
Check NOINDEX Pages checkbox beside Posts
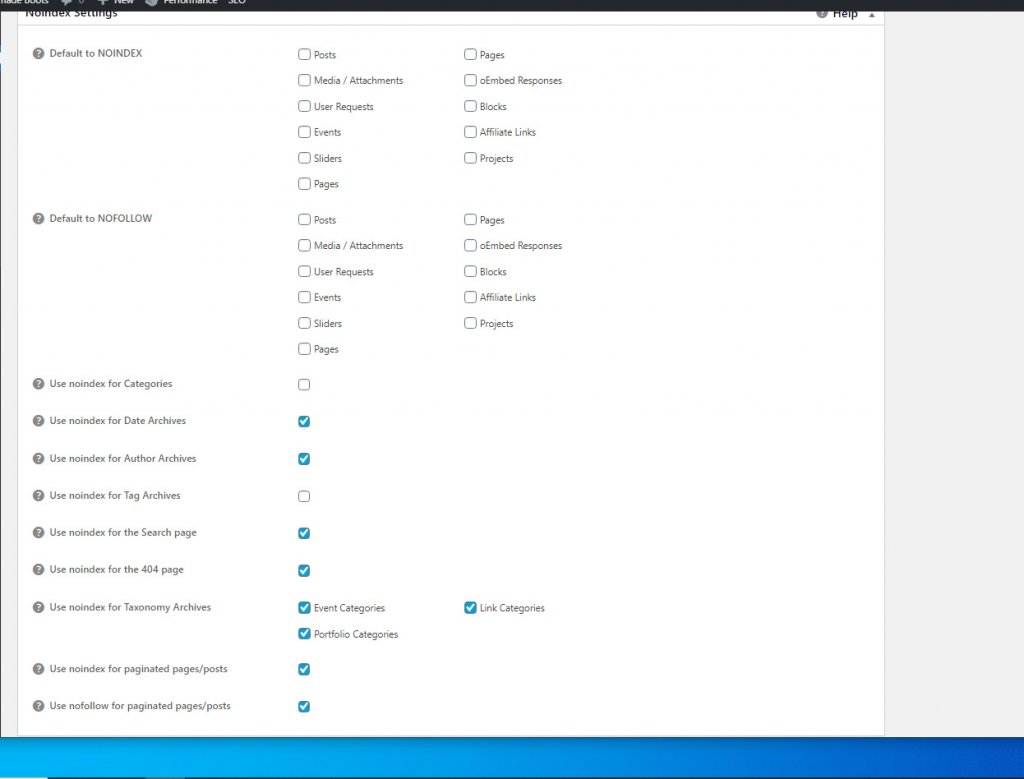point(470,54)
